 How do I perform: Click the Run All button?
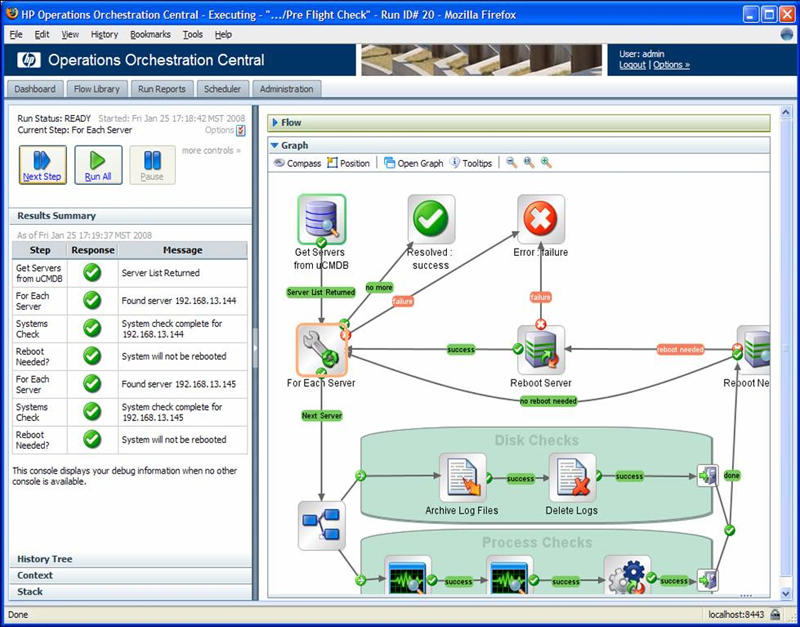[x=98, y=165]
